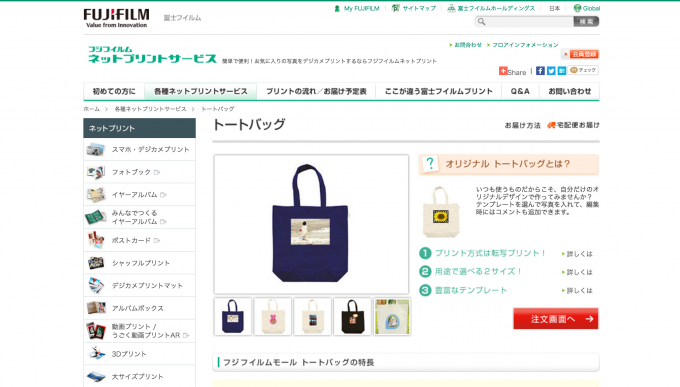Screen dimensions: 680x387
Task: Open the 各種ネットプリントサービス tab
Action: pos(201,92)
